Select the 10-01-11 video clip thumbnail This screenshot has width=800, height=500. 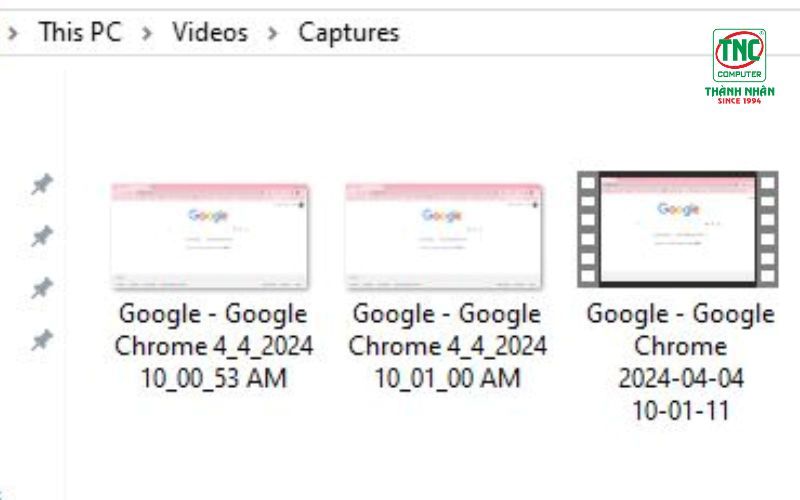pos(678,229)
